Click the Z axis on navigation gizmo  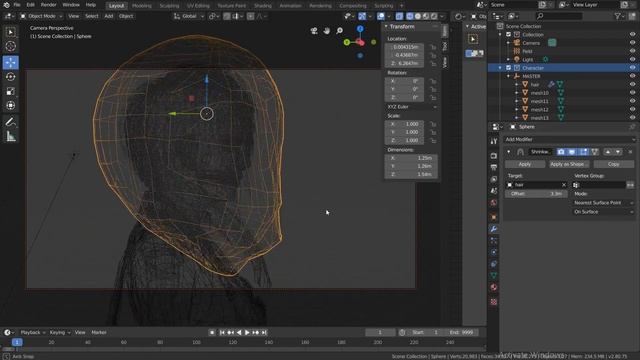(x=360, y=29)
